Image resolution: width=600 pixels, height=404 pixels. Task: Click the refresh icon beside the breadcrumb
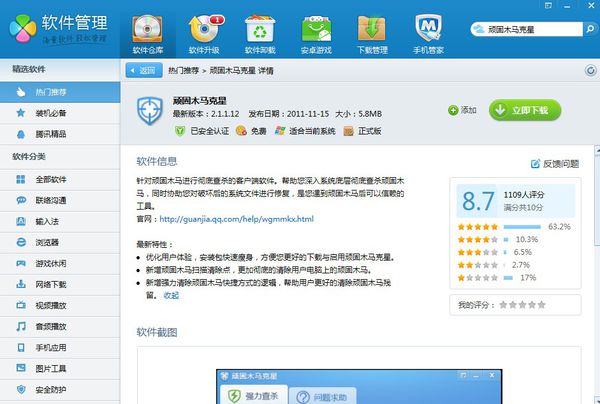590,70
